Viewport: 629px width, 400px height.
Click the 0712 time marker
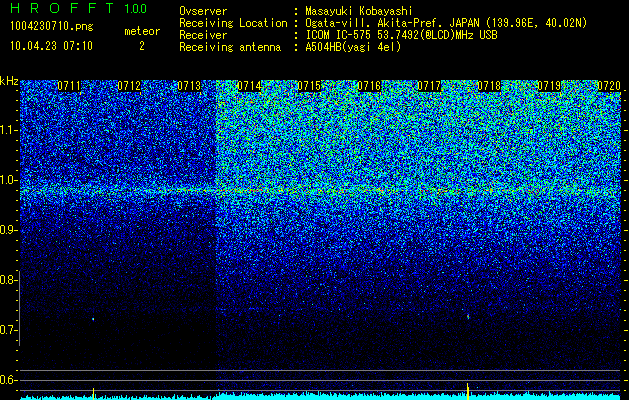click(129, 86)
